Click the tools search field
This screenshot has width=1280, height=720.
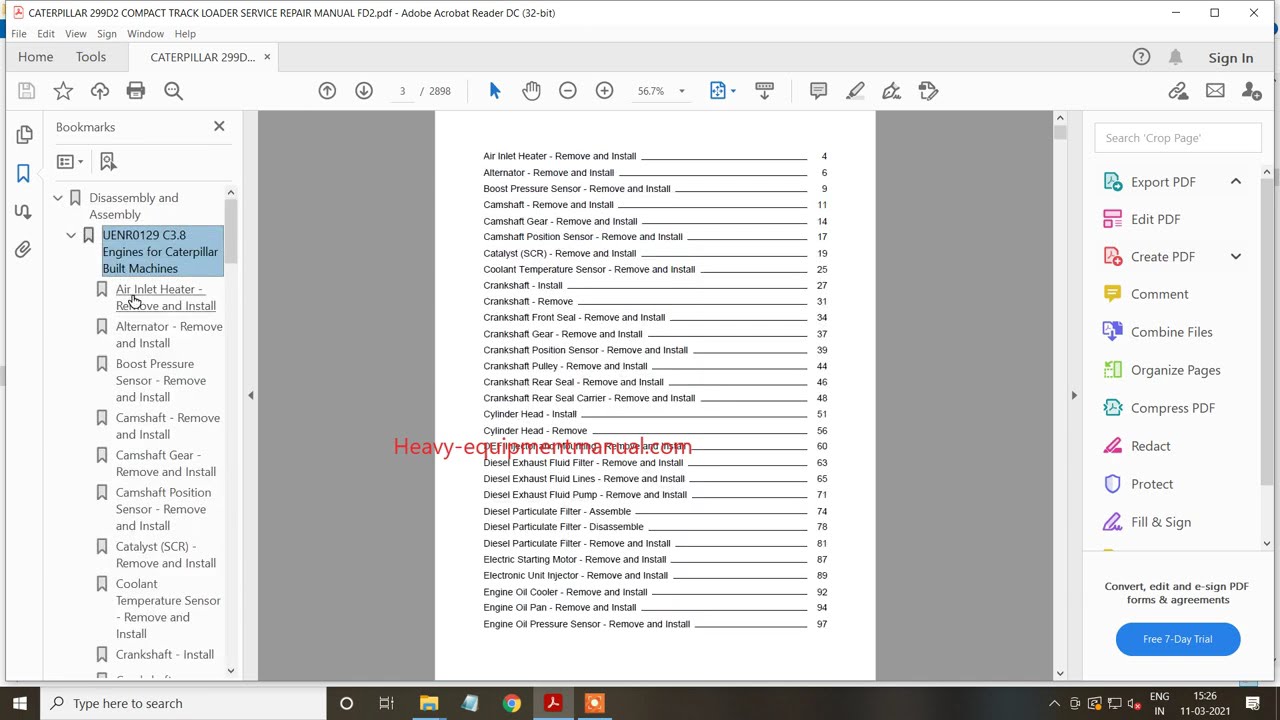coord(1178,138)
